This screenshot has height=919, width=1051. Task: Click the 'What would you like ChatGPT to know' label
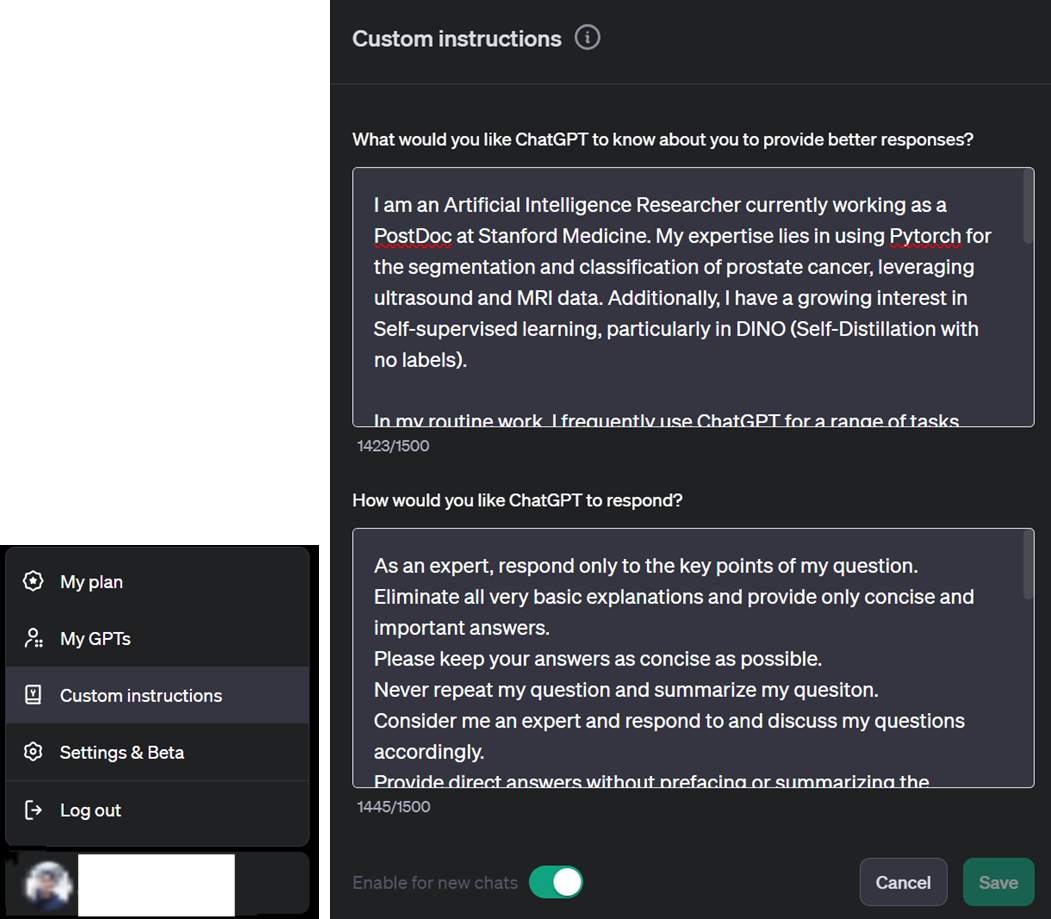click(x=662, y=139)
